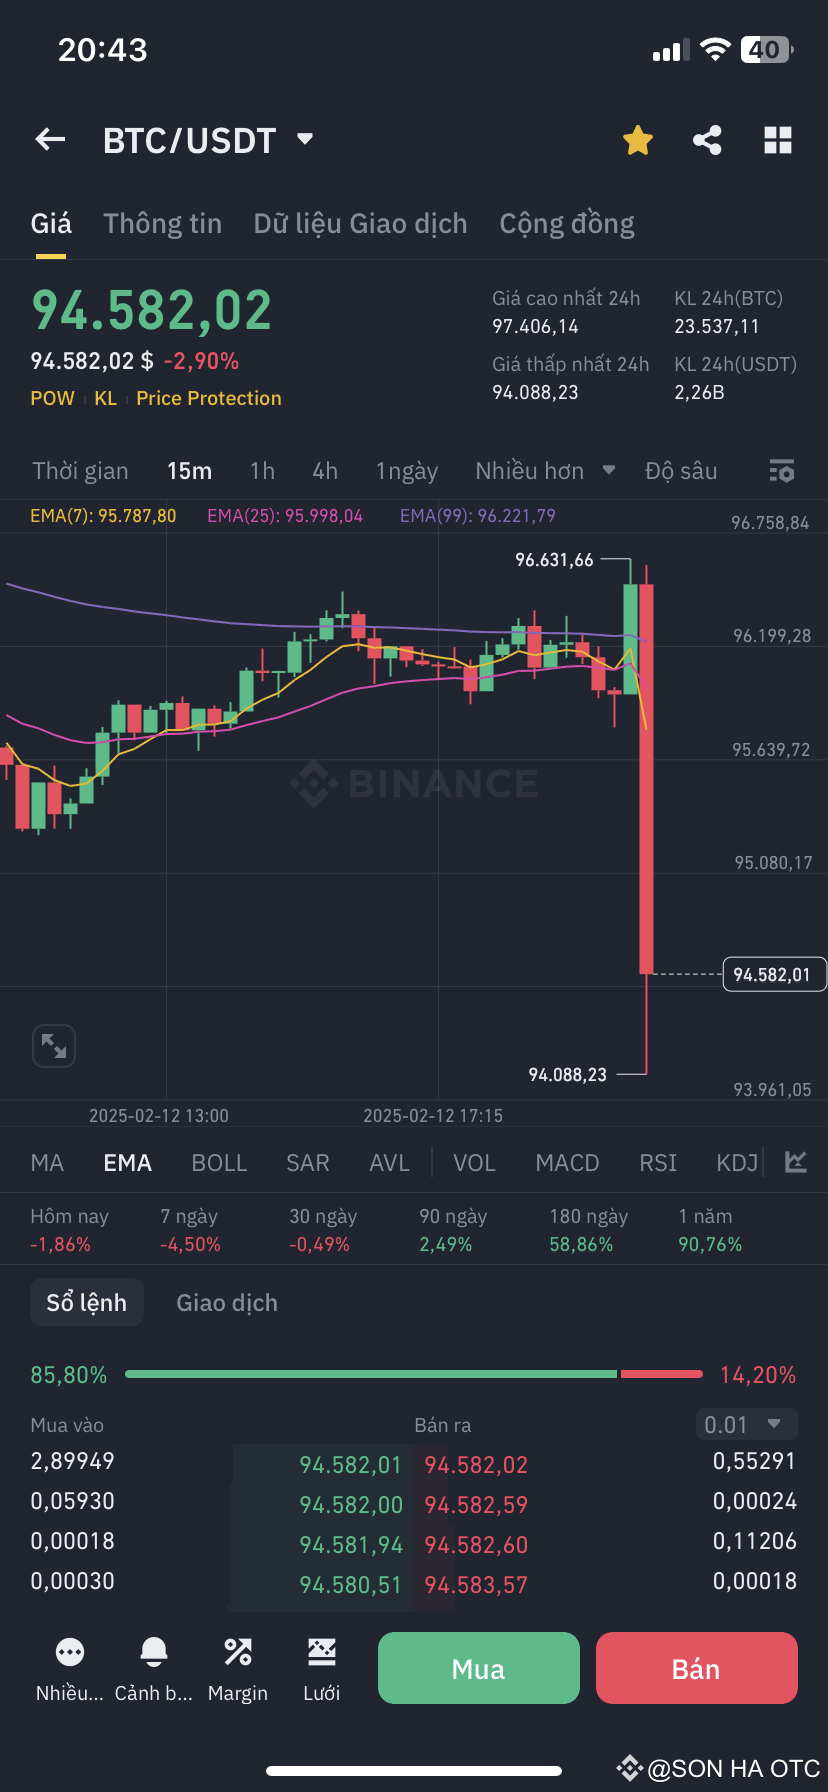Screen dimensions: 828x1792
Task: Open the 0.01 price precision dropdown
Action: pos(746,1424)
